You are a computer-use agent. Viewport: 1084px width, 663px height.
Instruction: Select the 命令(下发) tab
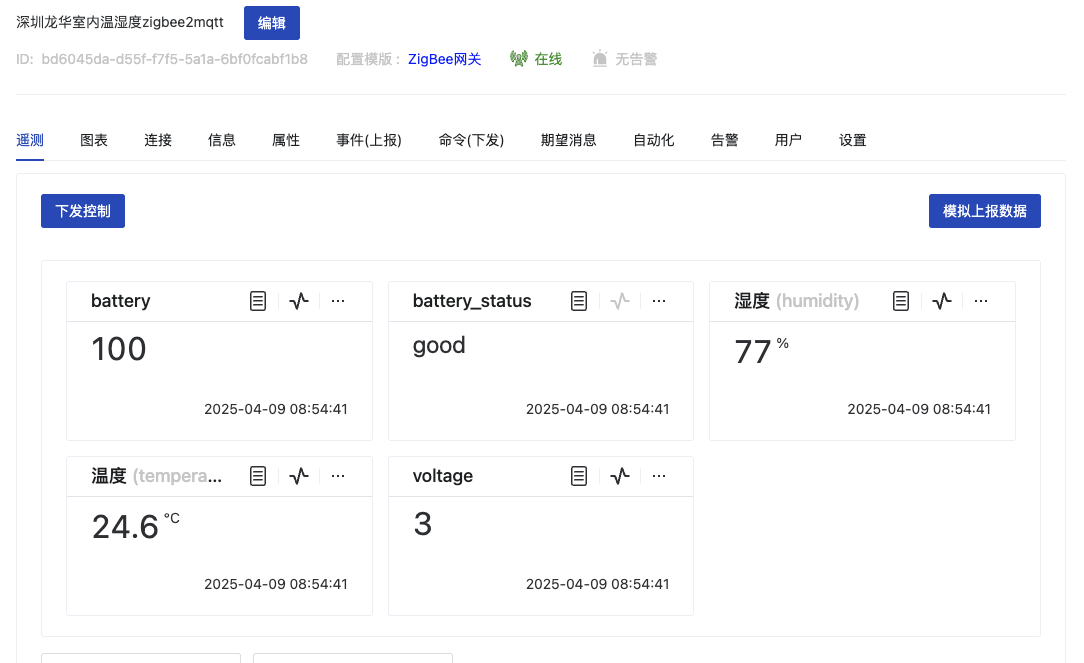click(x=471, y=140)
